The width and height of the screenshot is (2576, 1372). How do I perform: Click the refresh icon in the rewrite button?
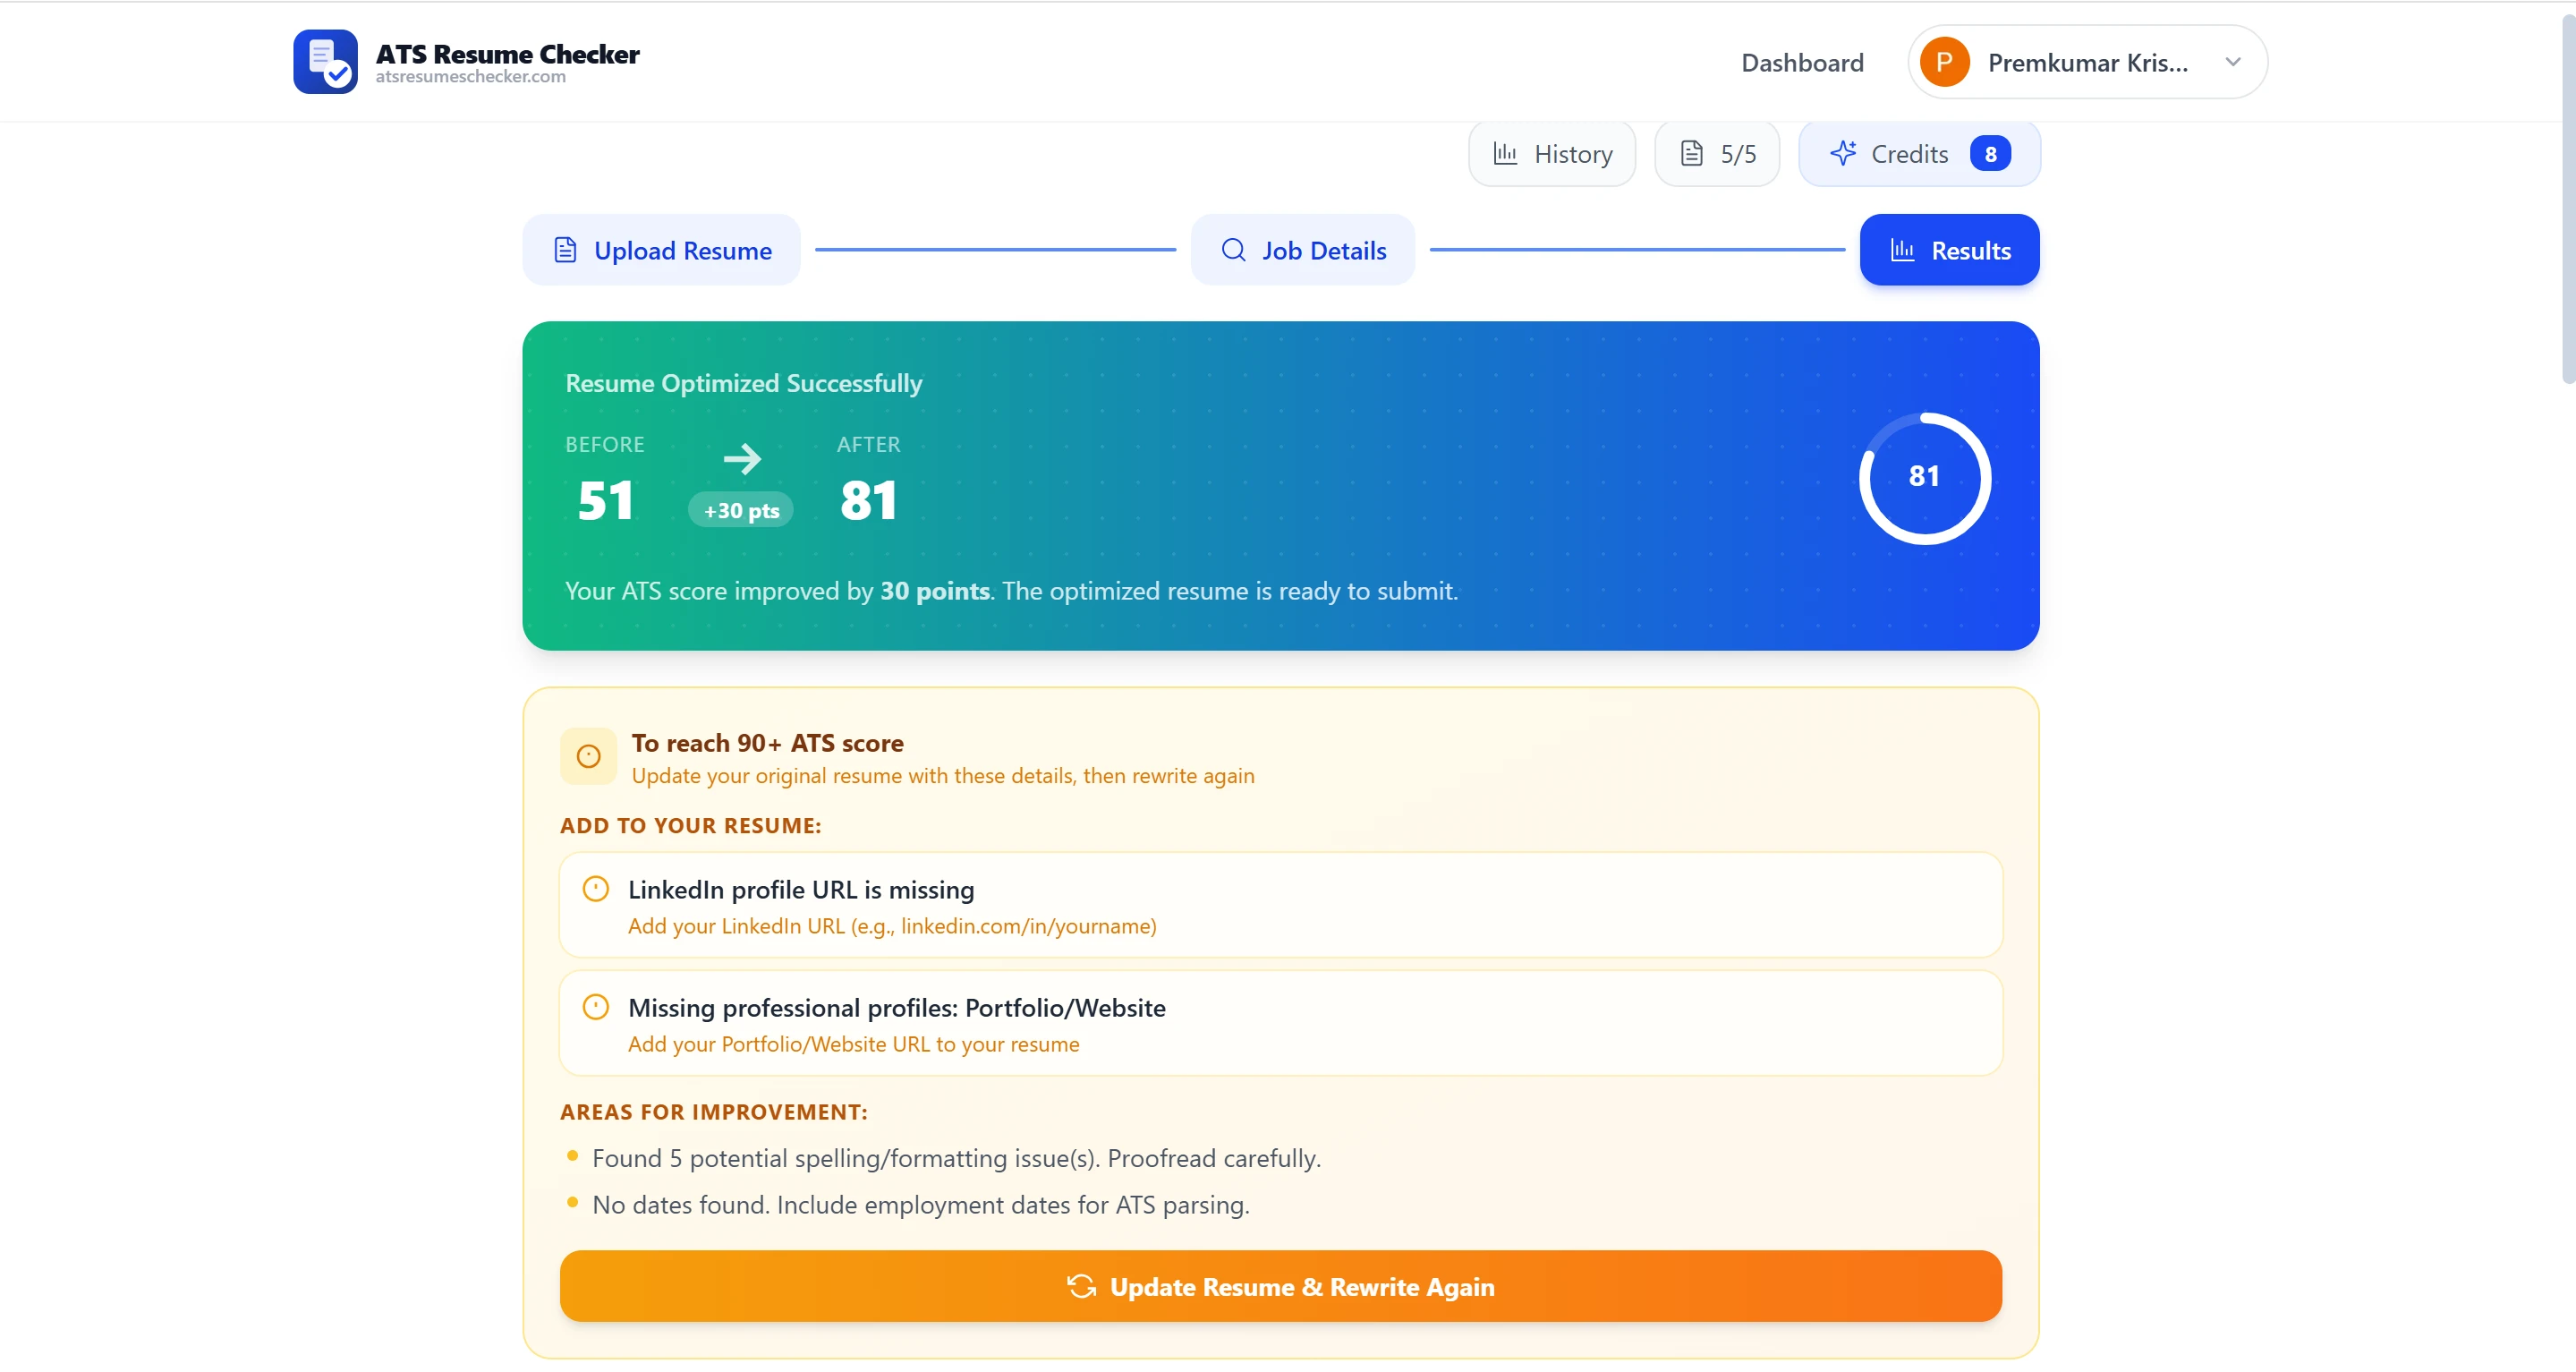tap(1081, 1286)
